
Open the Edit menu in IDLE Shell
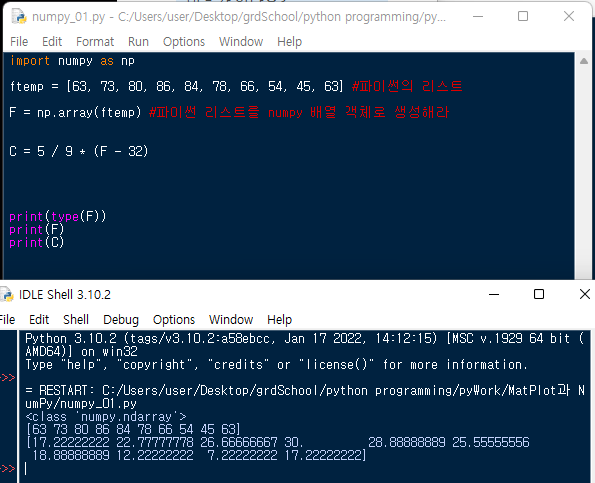[39, 319]
